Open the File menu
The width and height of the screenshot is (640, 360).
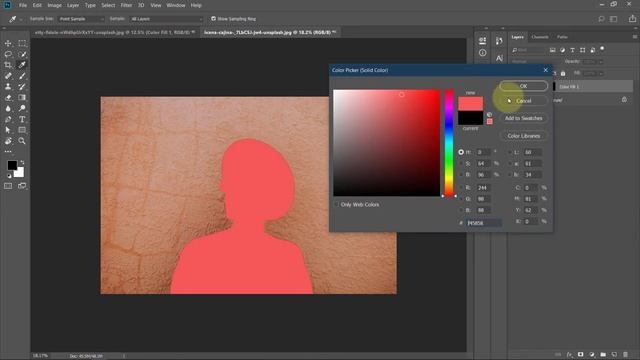tap(23, 5)
